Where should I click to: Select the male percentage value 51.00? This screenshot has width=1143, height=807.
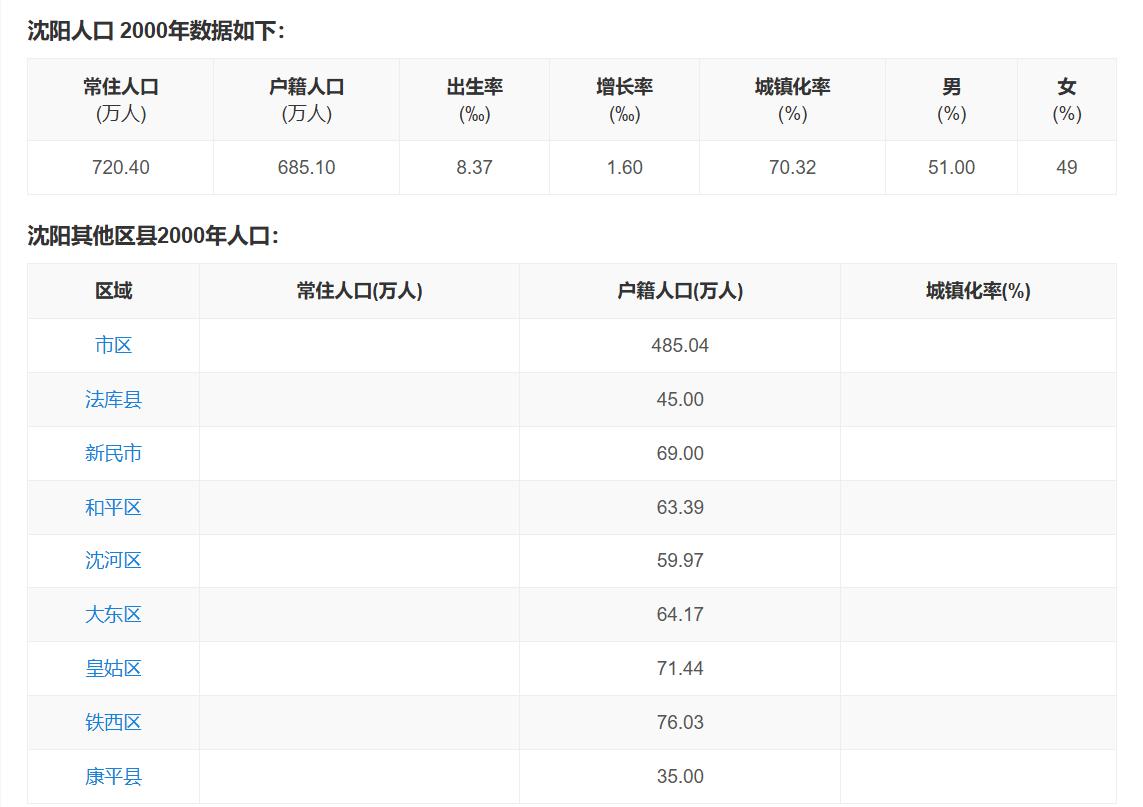[x=951, y=167]
